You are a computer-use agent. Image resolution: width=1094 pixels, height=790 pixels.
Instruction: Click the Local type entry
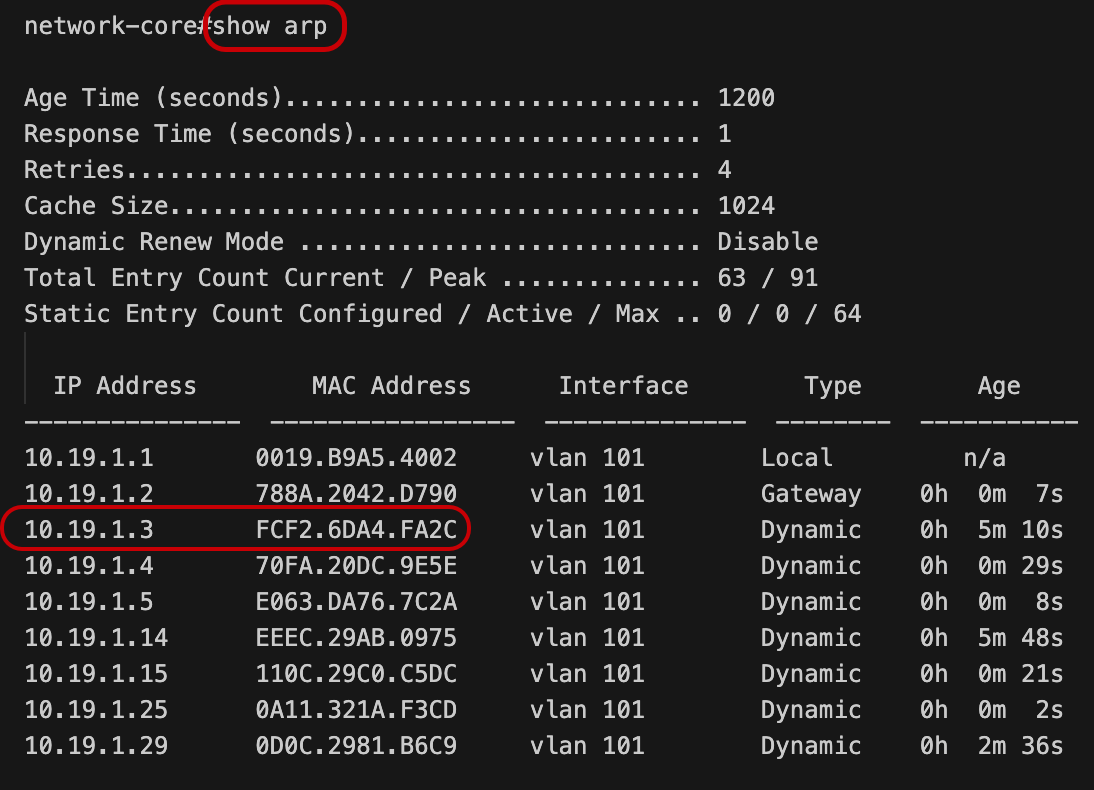pyautogui.click(x=796, y=458)
